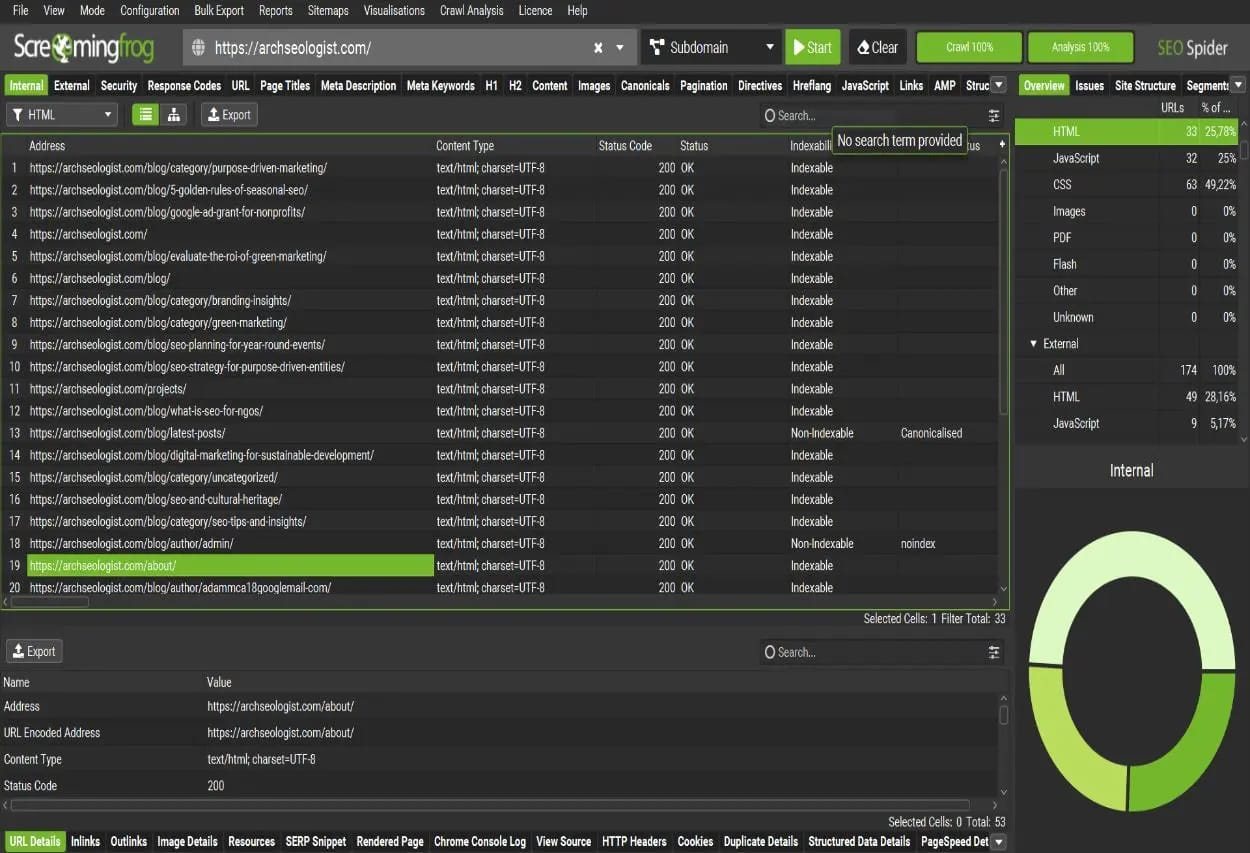Open the Crawl Analysis menu
The width and height of the screenshot is (1250, 853).
click(x=472, y=10)
